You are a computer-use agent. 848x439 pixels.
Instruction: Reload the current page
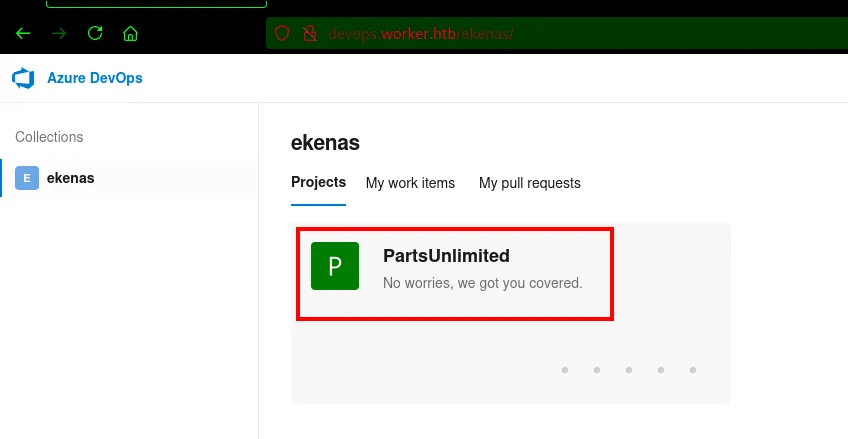click(x=95, y=33)
